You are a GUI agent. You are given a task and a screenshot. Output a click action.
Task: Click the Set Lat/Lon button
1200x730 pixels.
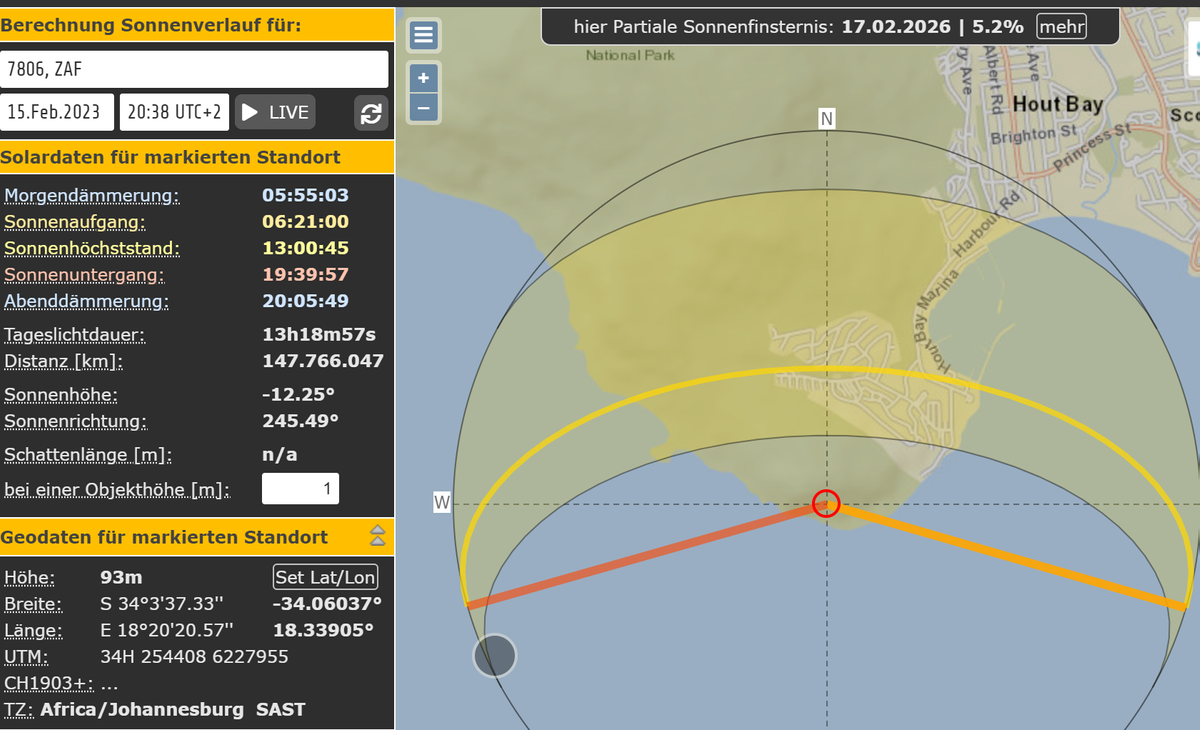pyautogui.click(x=326, y=577)
